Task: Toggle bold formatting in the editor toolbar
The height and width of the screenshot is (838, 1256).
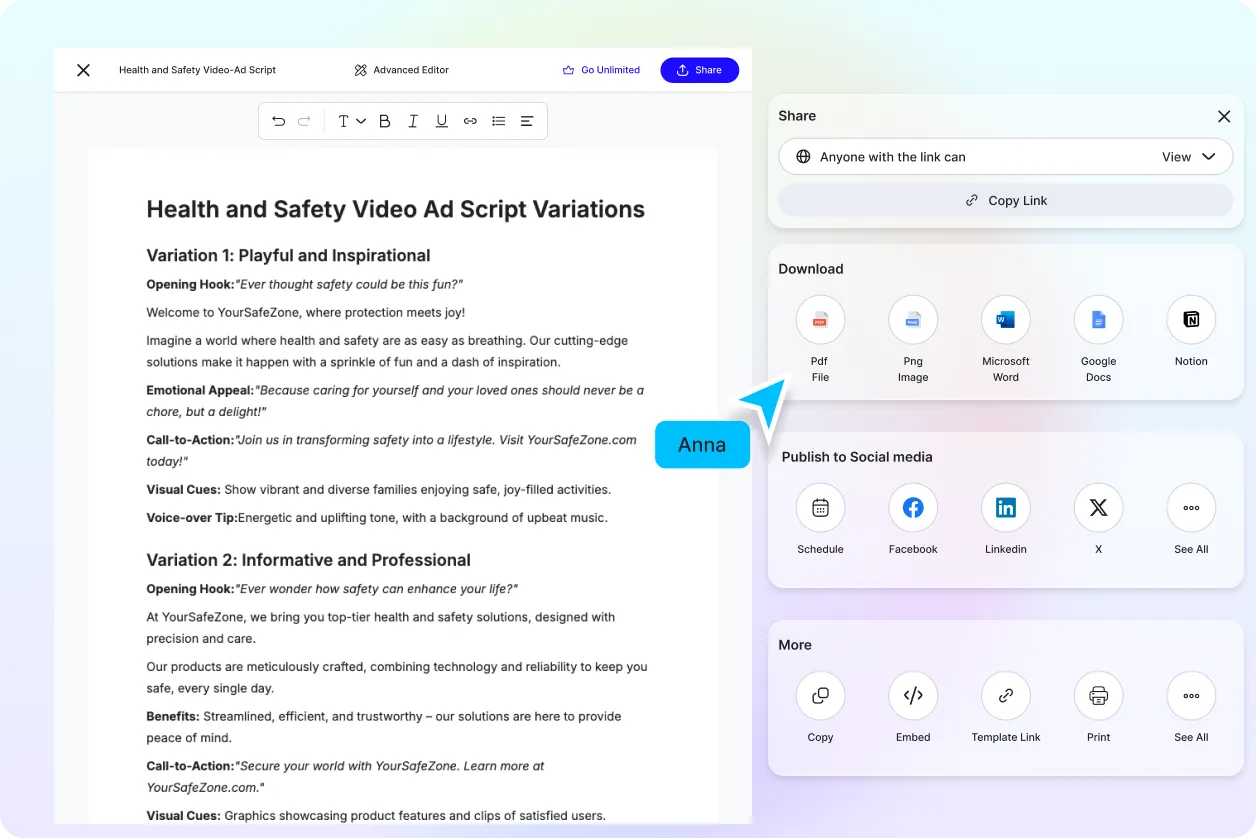Action: [384, 120]
